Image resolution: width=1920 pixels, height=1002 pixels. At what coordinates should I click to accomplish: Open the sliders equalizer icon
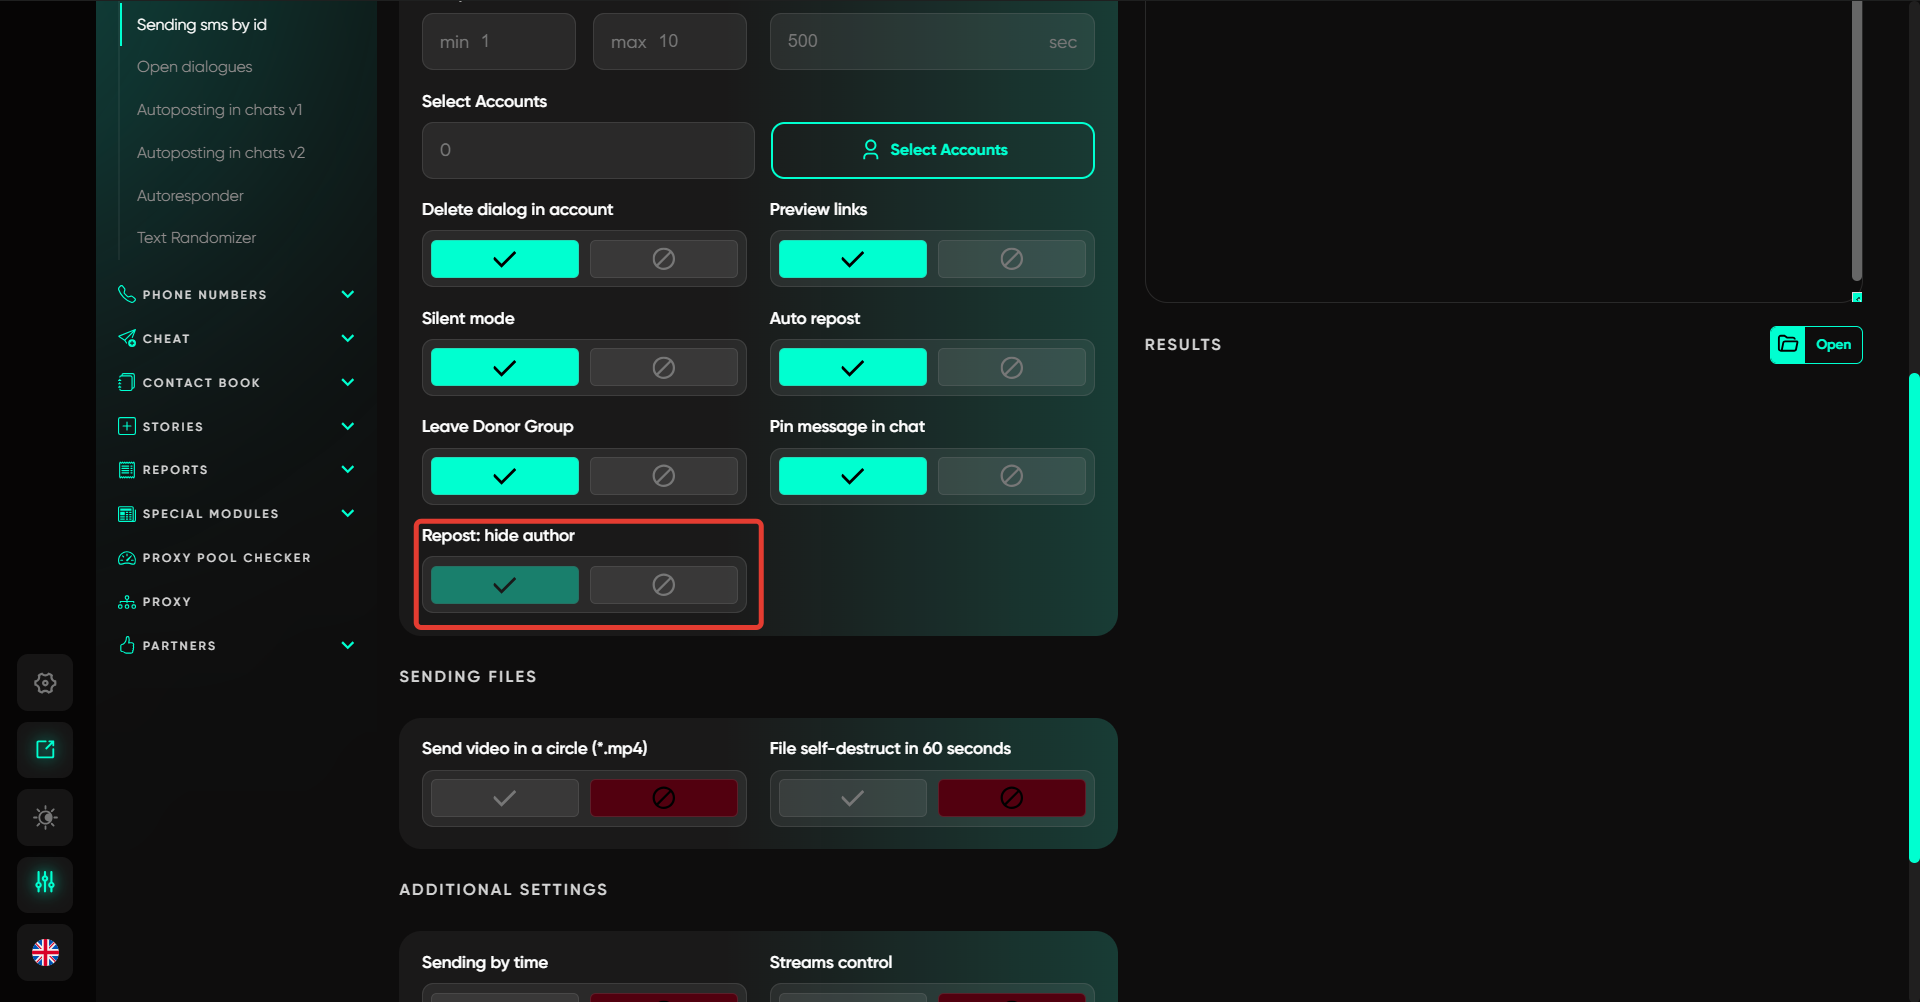coord(45,883)
